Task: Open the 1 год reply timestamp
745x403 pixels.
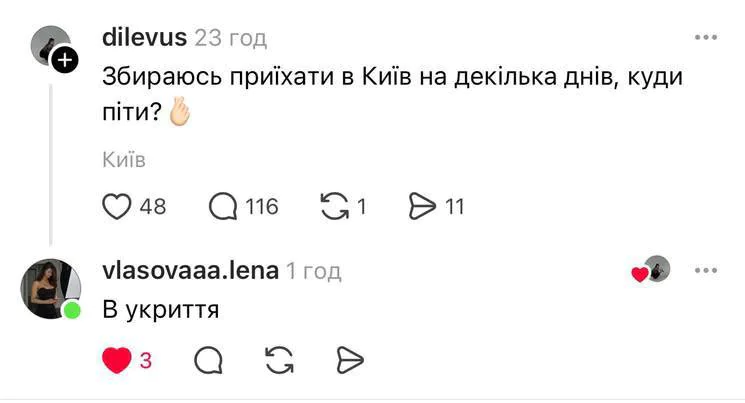Action: [x=313, y=270]
